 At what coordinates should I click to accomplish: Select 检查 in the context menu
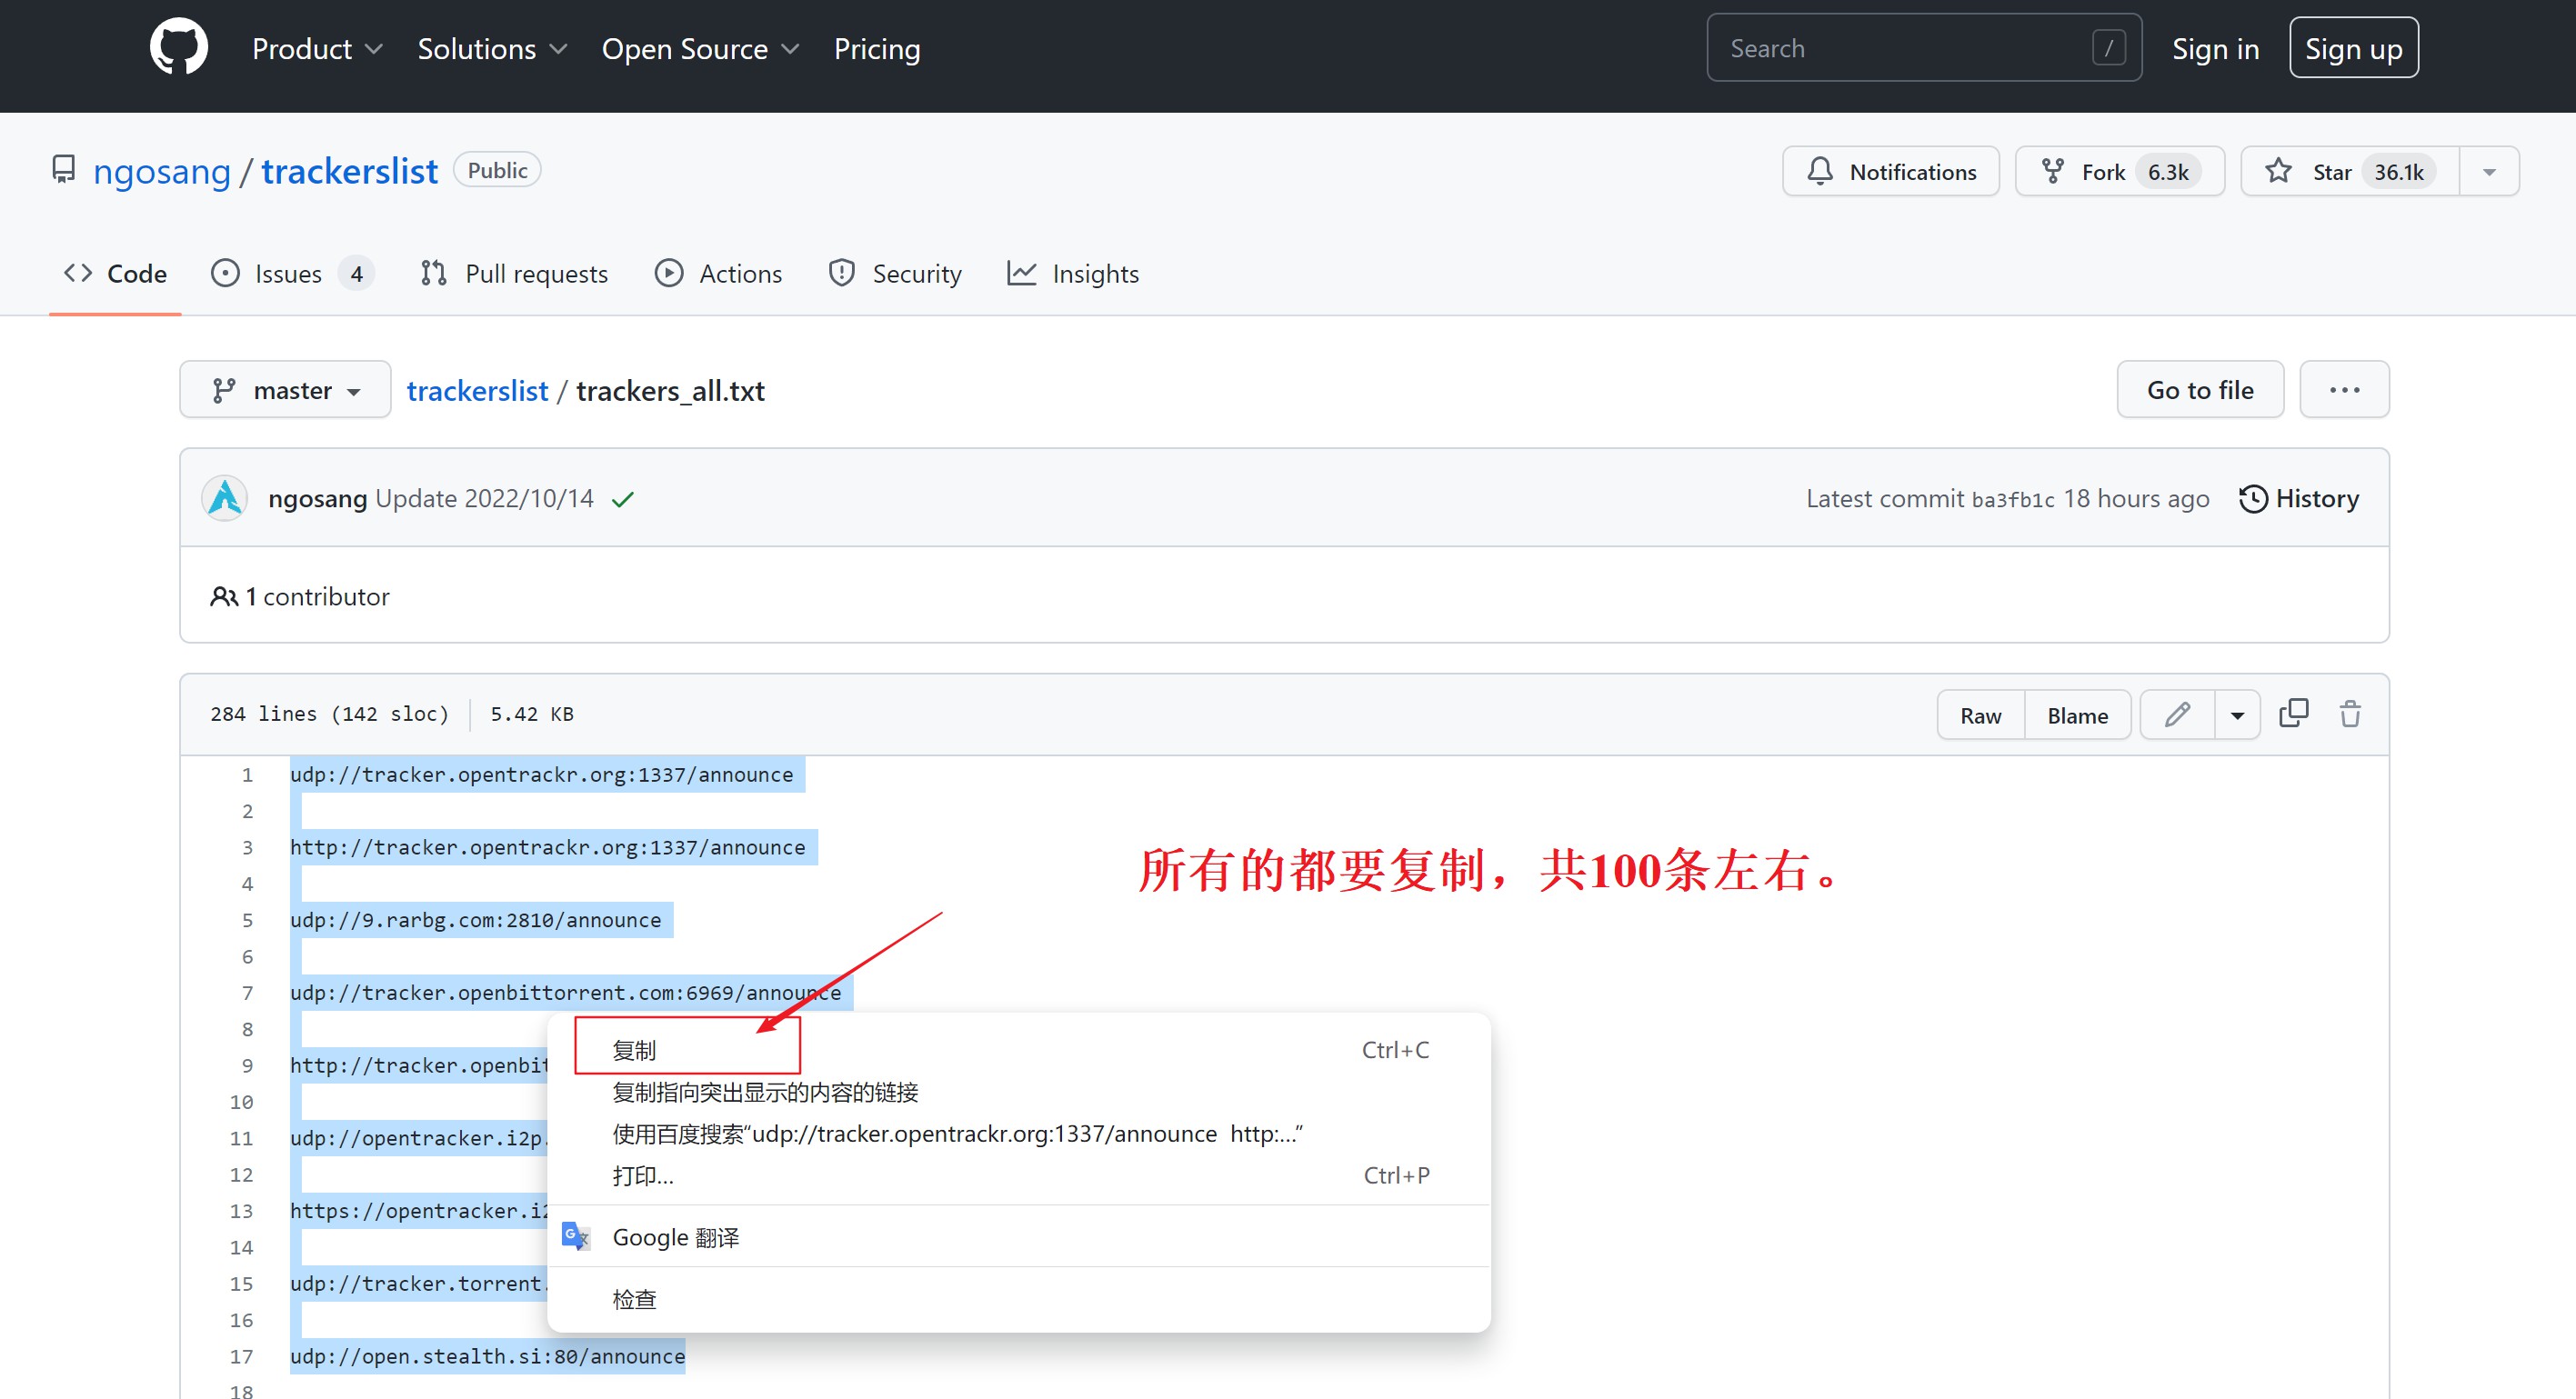1019,1300
